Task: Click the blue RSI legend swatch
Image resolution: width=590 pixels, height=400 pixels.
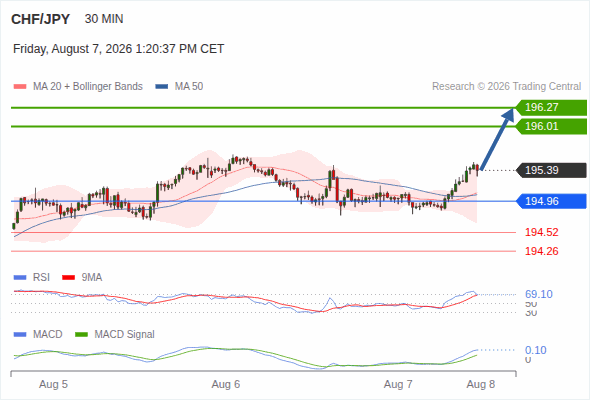Action: 20,278
